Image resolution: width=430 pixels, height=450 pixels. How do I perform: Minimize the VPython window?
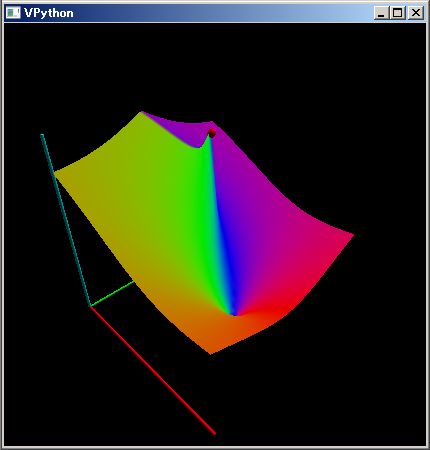381,13
